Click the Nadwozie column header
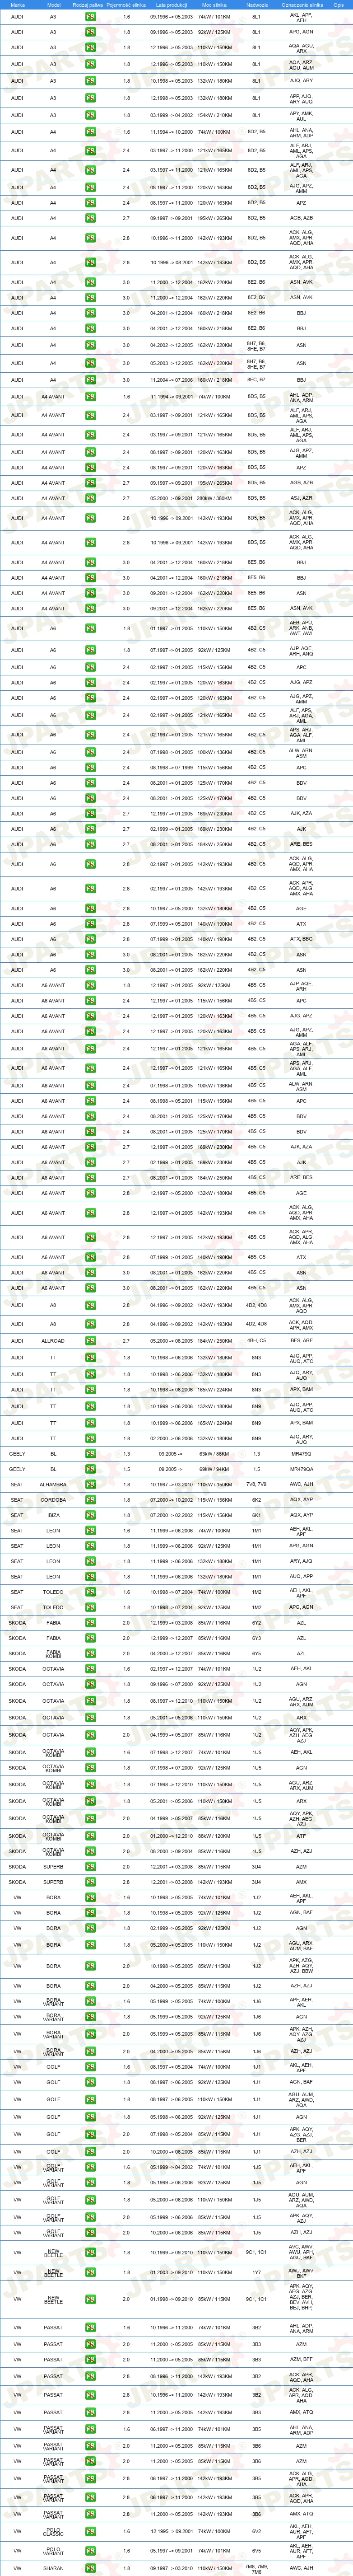353x2576 pixels. (x=256, y=5)
